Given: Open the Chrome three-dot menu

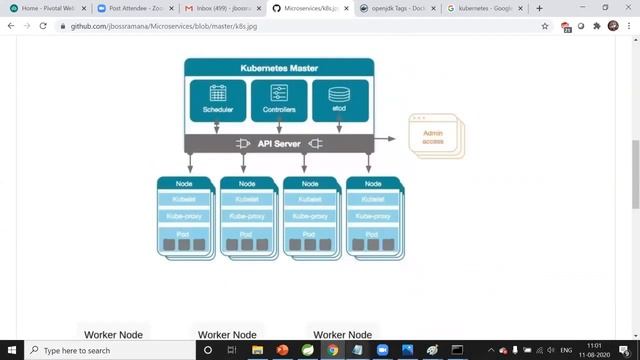Looking at the screenshot, I should pyautogui.click(x=629, y=26).
